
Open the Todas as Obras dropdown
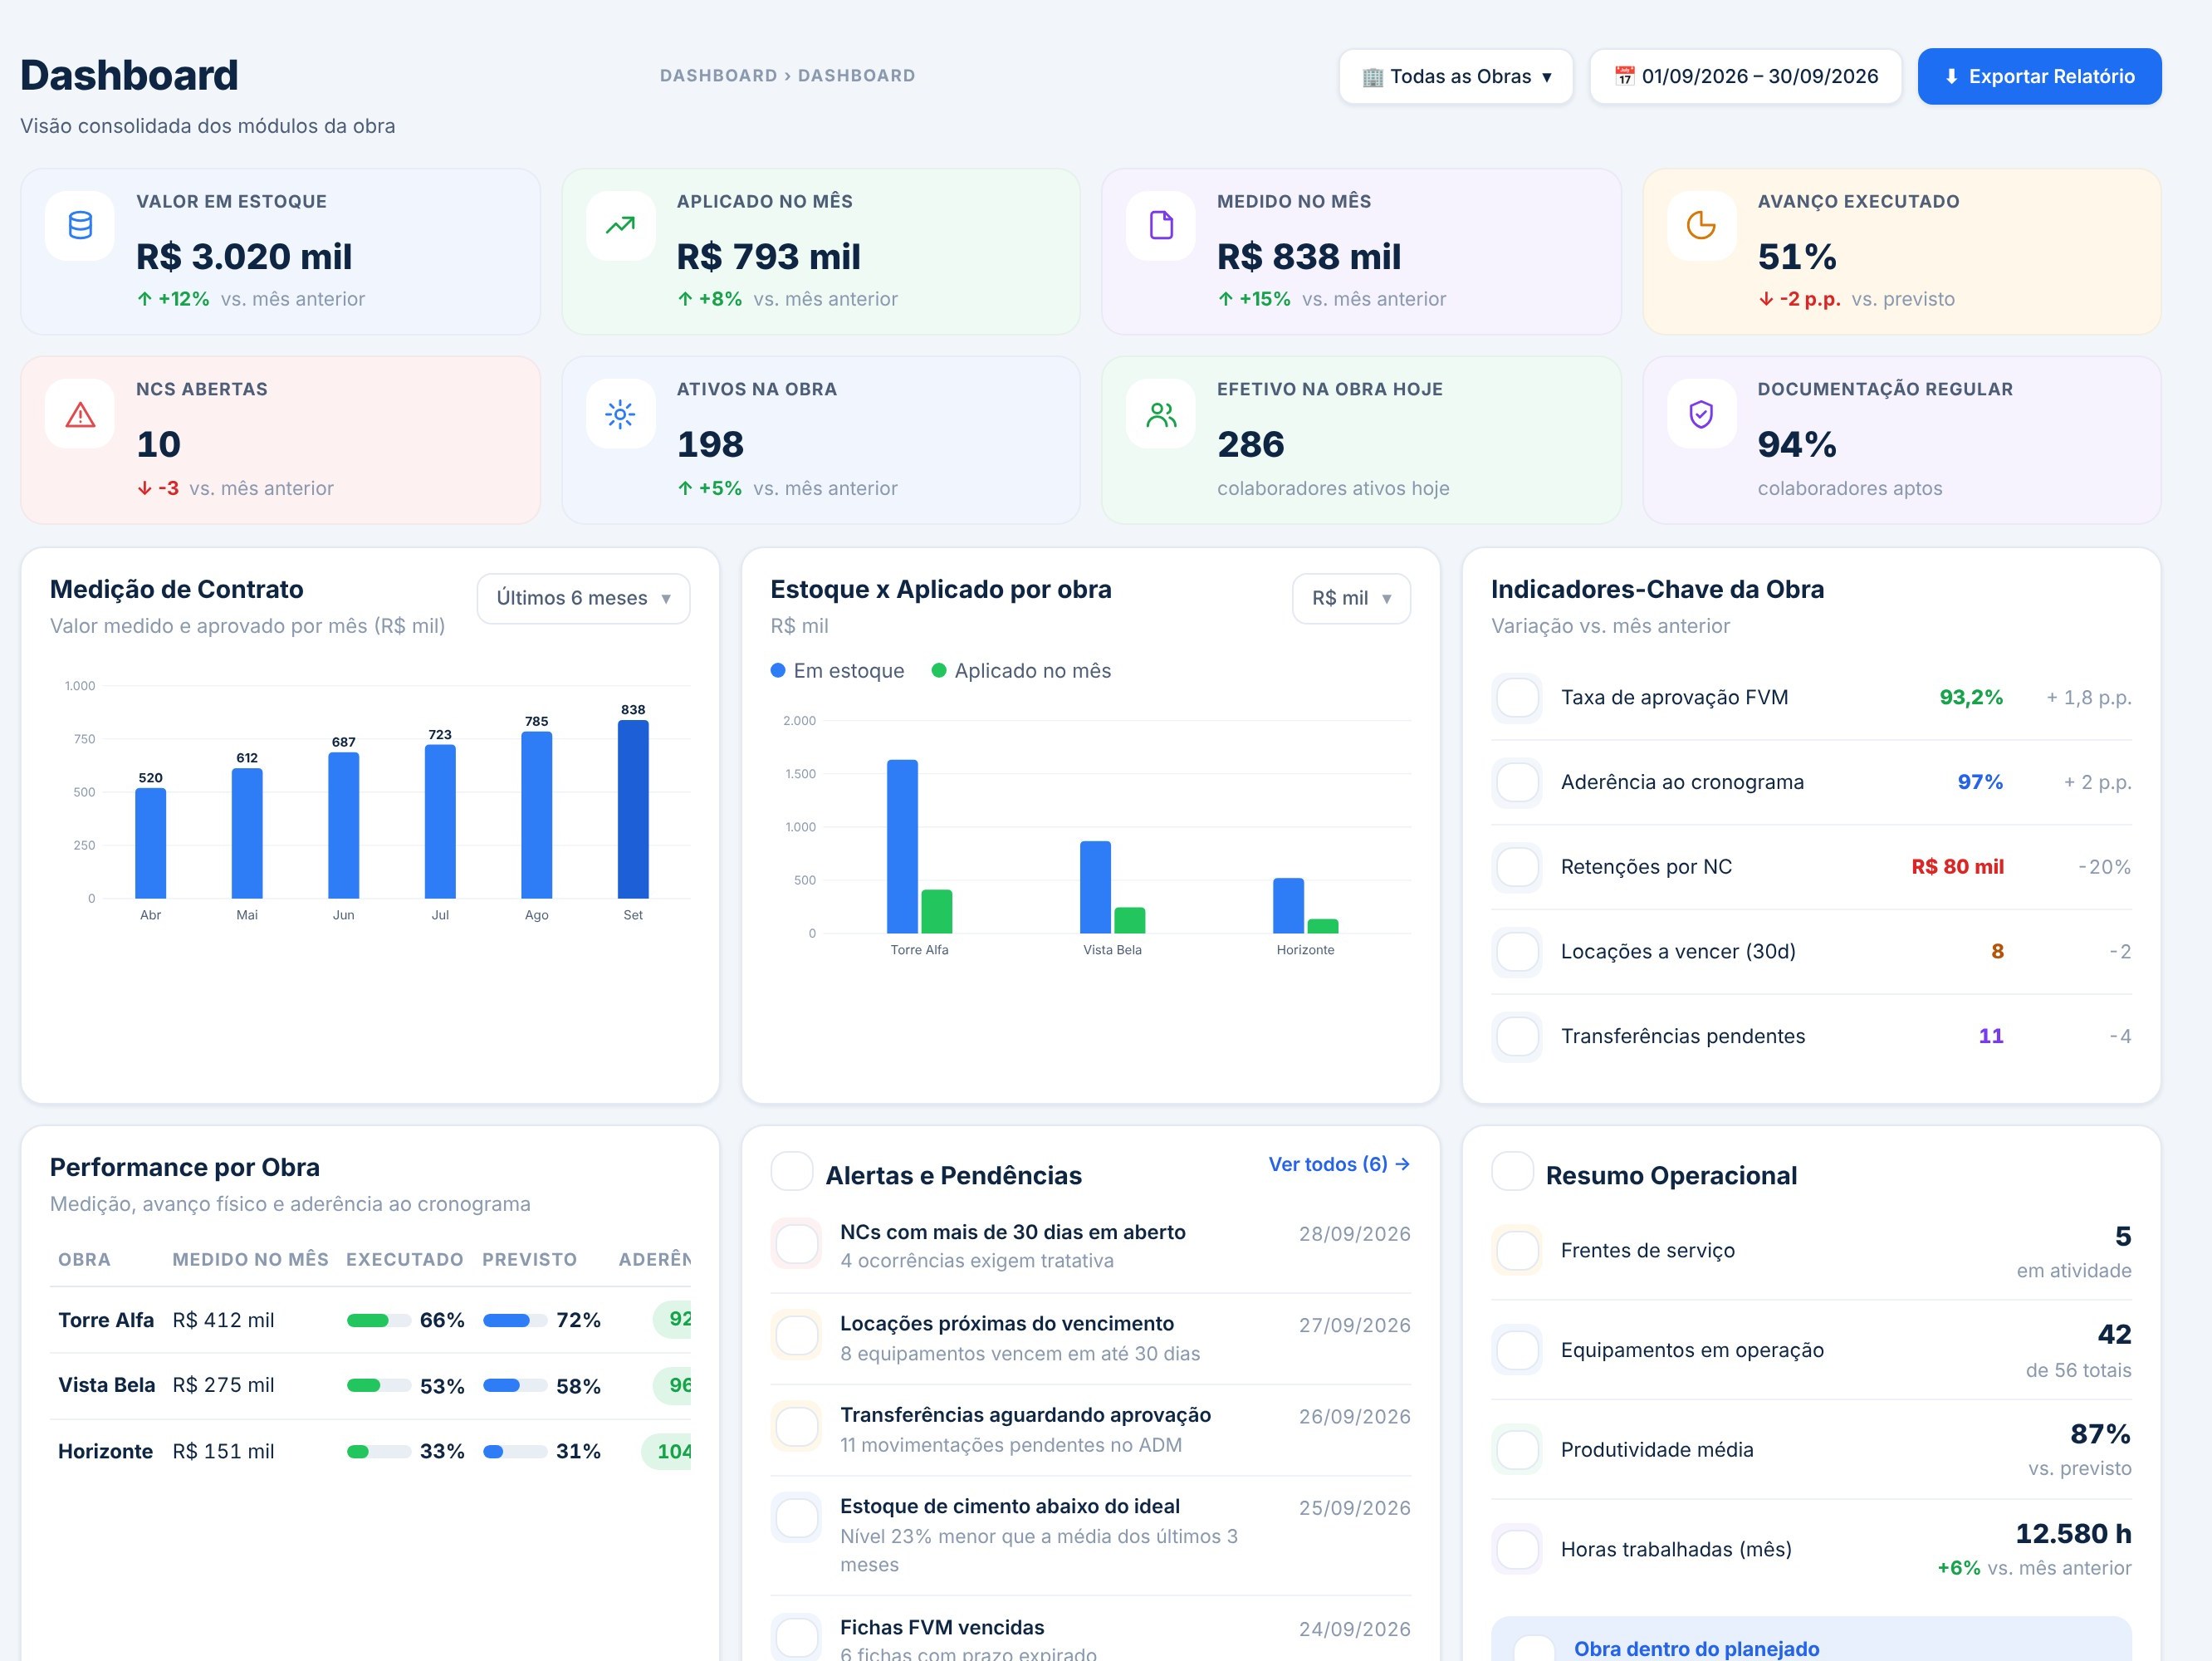tap(1456, 77)
